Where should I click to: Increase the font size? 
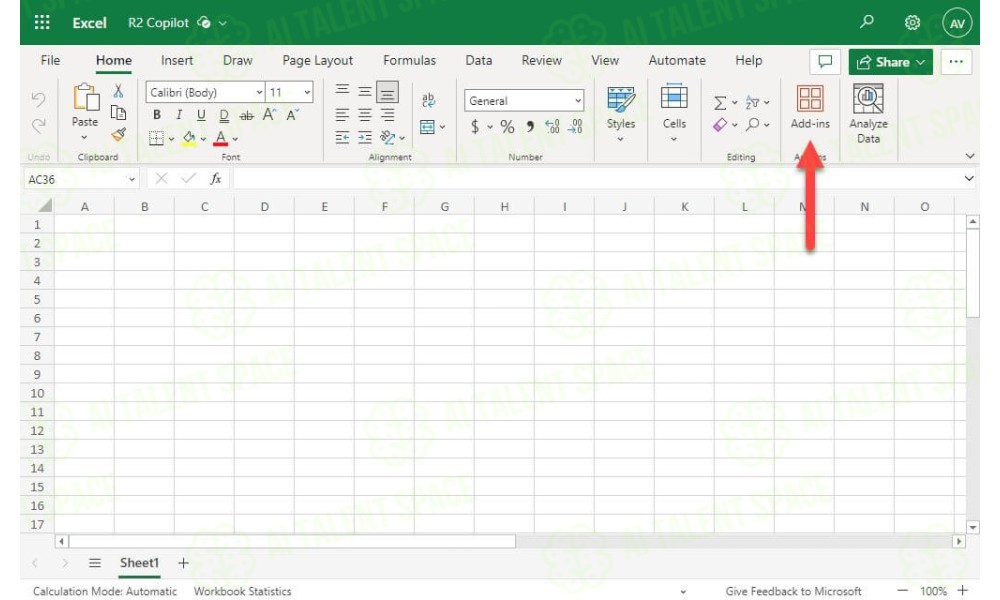point(269,115)
